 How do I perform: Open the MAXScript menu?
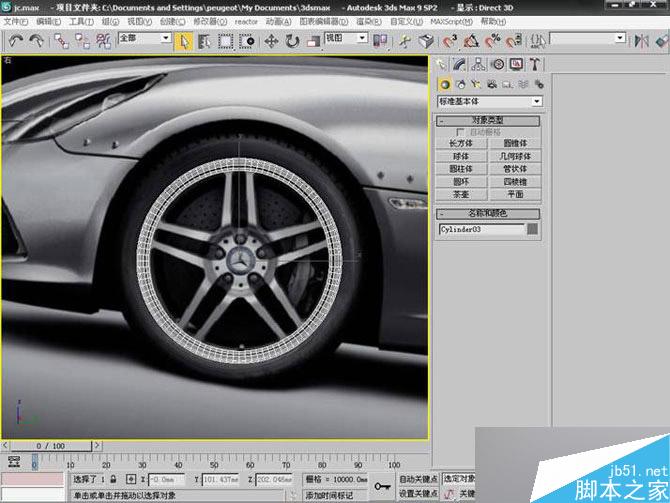point(451,20)
